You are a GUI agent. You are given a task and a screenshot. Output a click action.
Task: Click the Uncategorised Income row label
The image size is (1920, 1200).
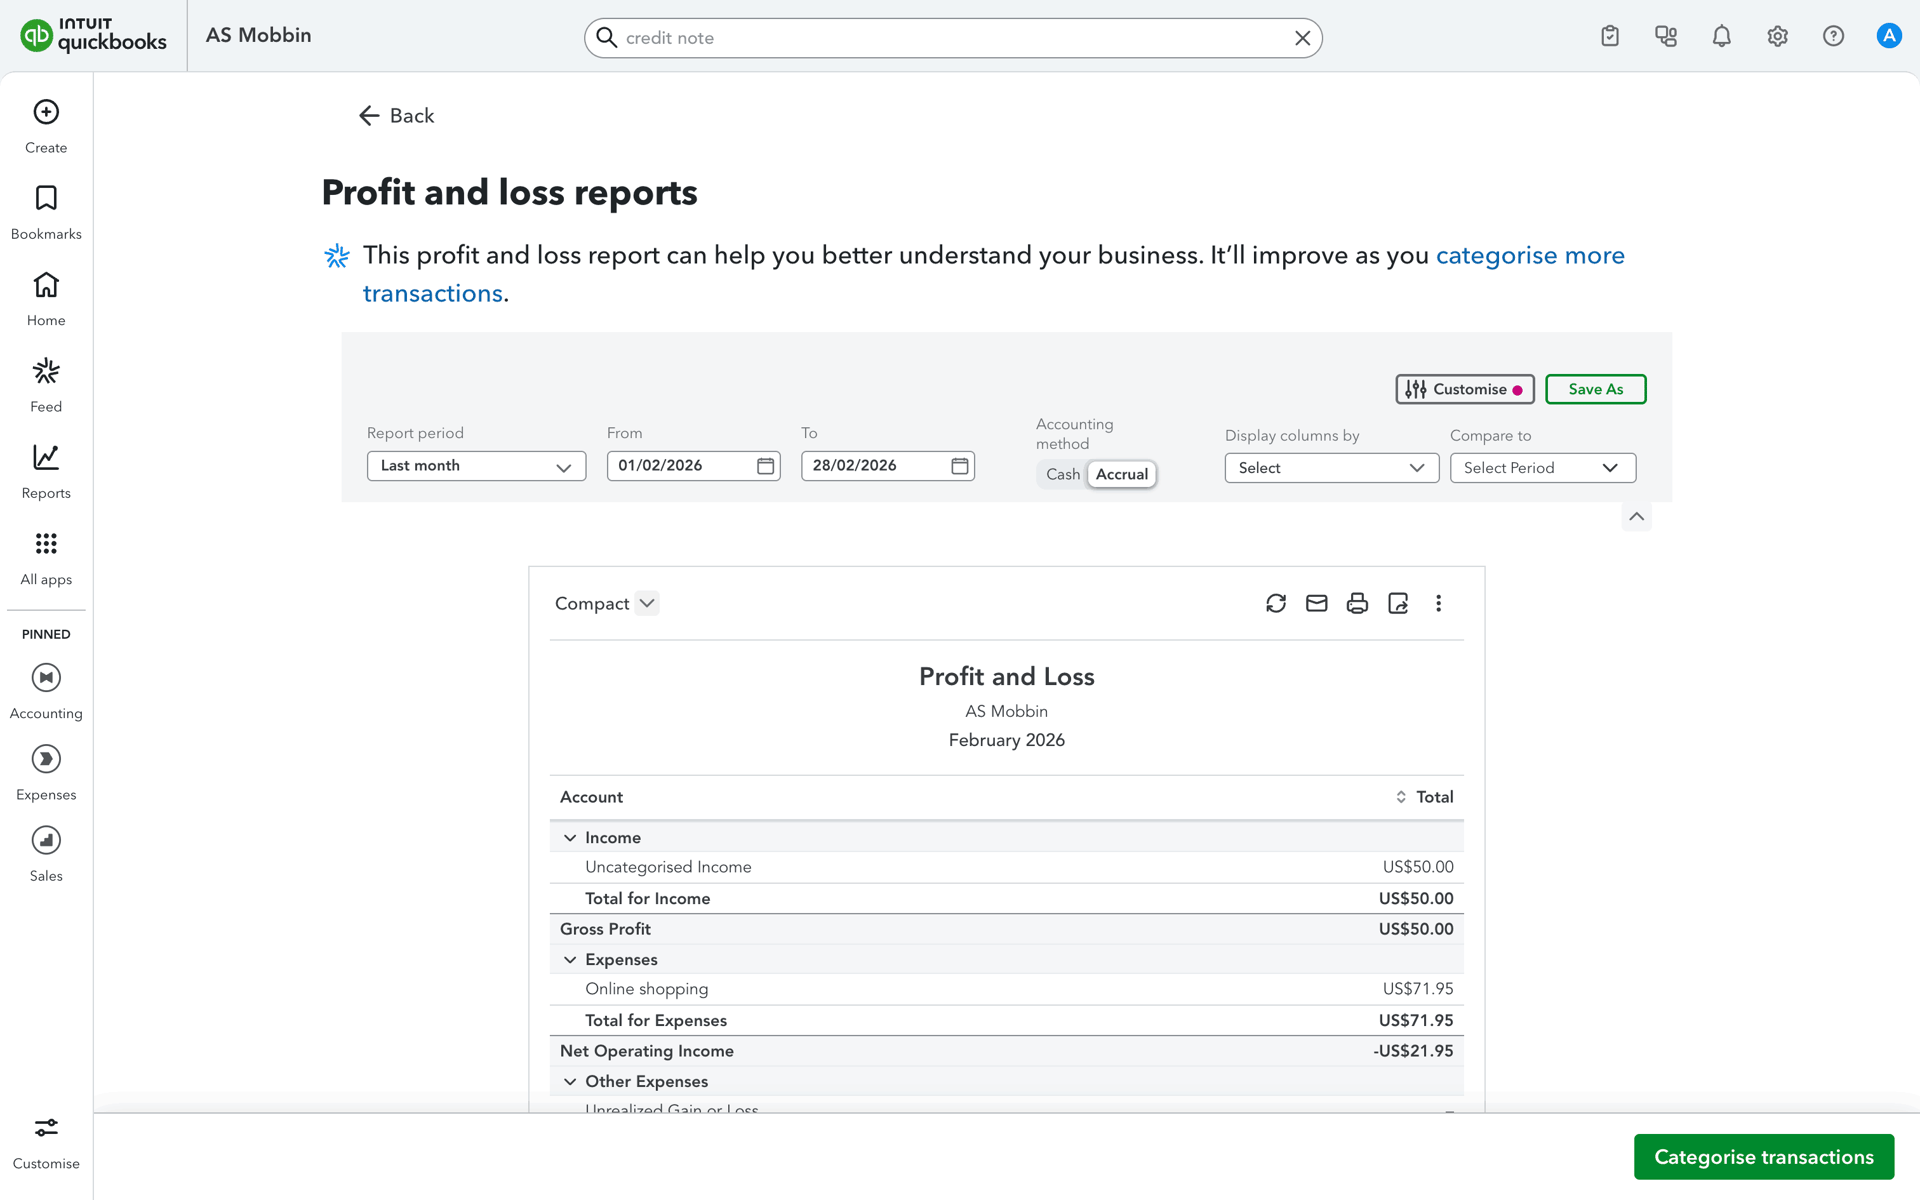tap(668, 867)
